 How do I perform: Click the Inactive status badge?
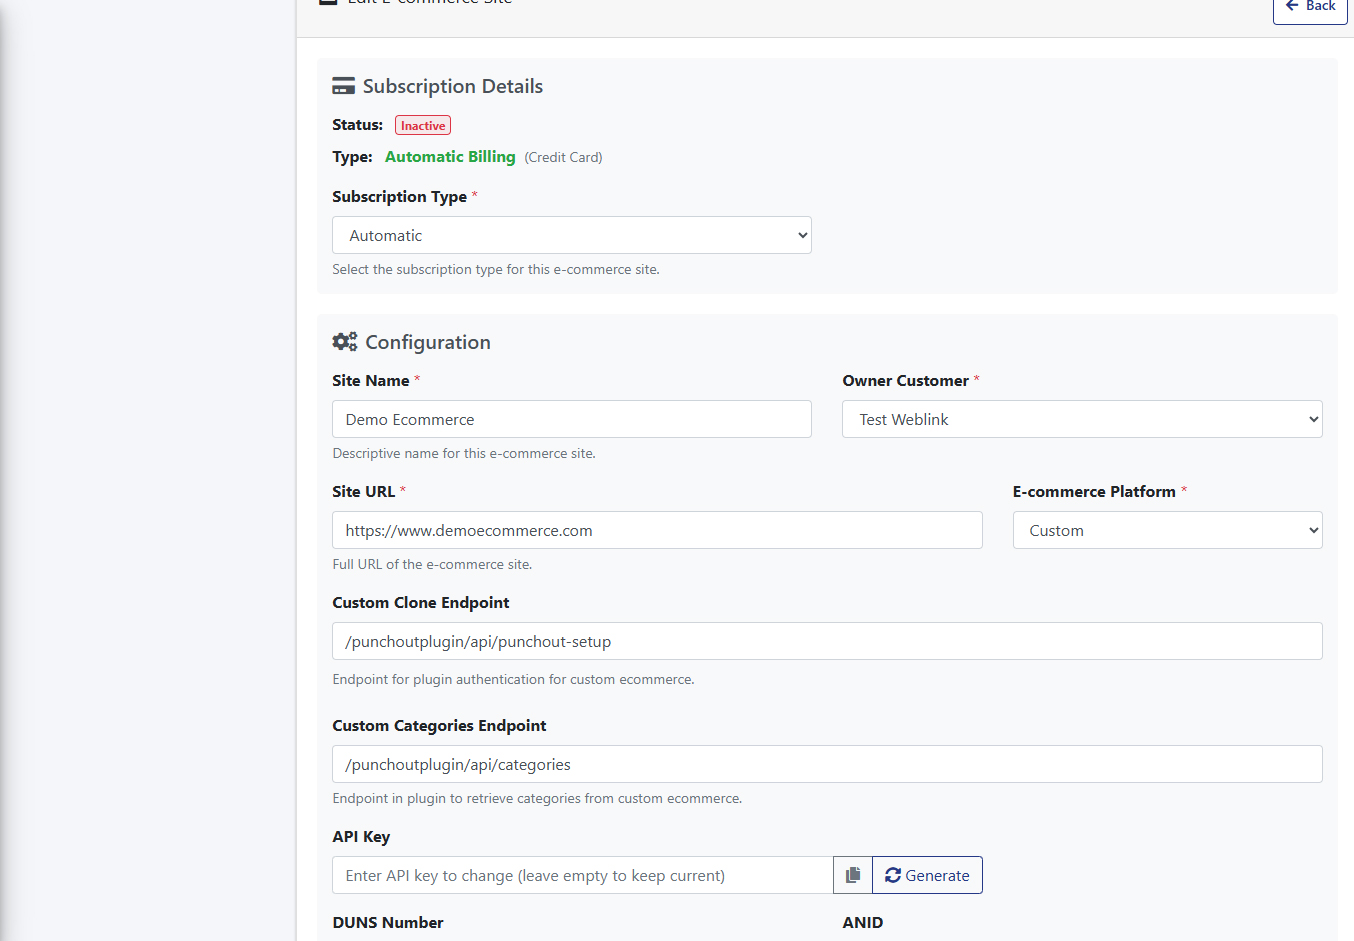pyautogui.click(x=423, y=125)
